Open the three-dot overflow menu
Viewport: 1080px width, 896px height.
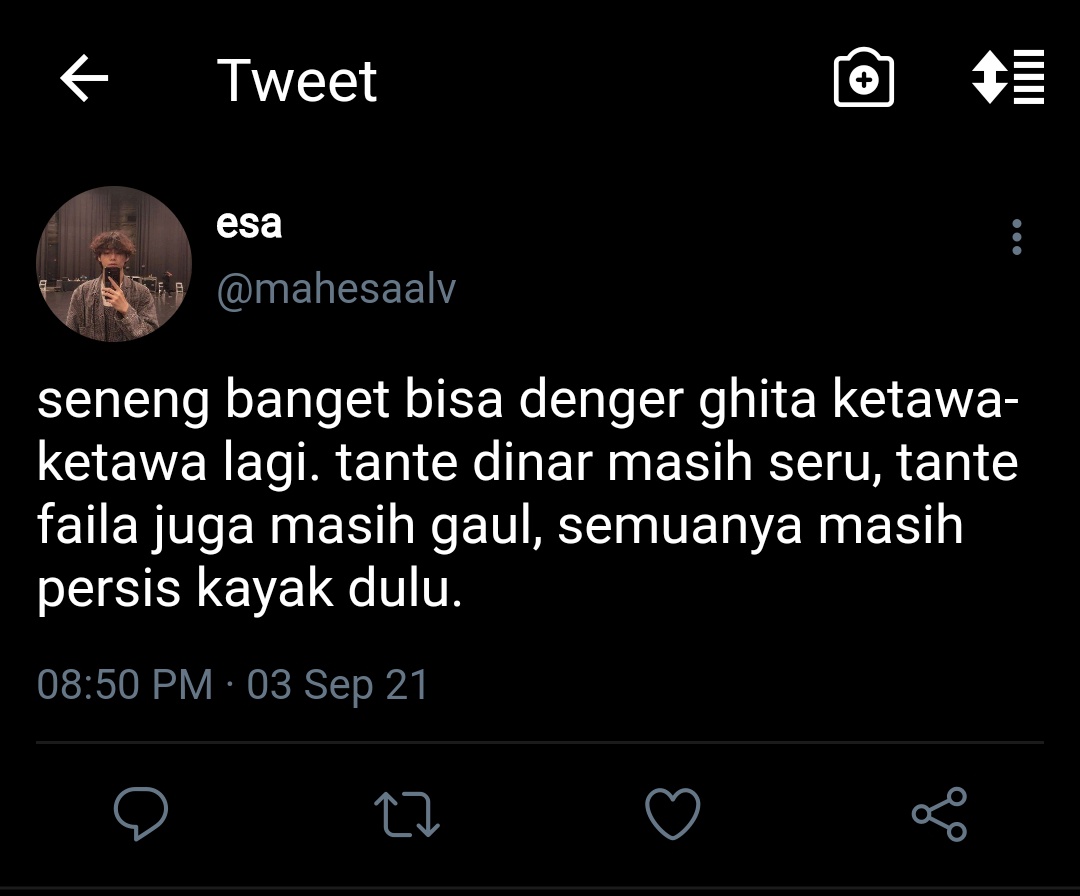click(x=1017, y=238)
